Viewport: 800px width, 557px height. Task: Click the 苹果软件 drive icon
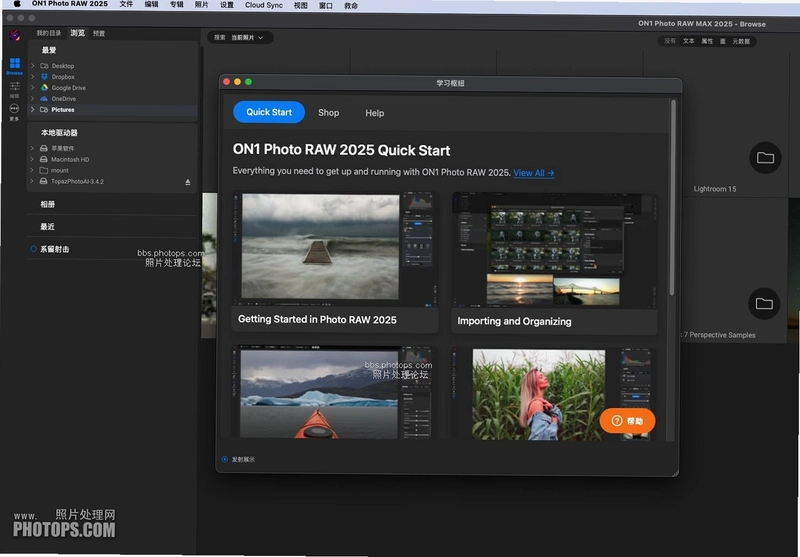44,148
